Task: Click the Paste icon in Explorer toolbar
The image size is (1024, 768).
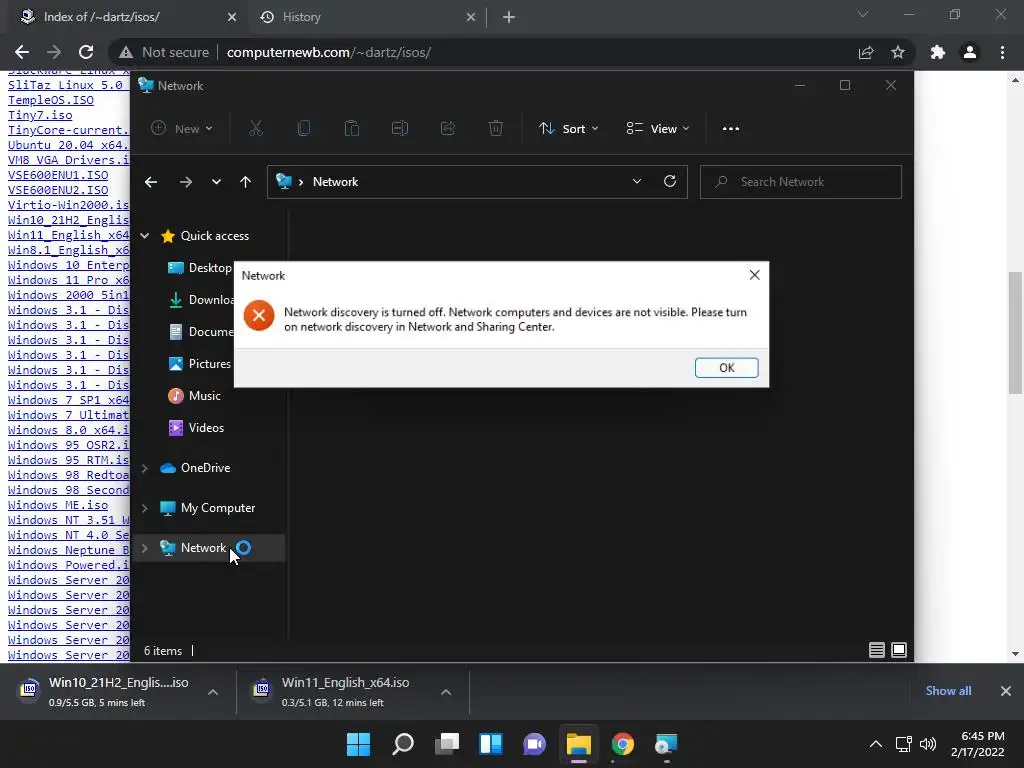Action: (x=352, y=129)
